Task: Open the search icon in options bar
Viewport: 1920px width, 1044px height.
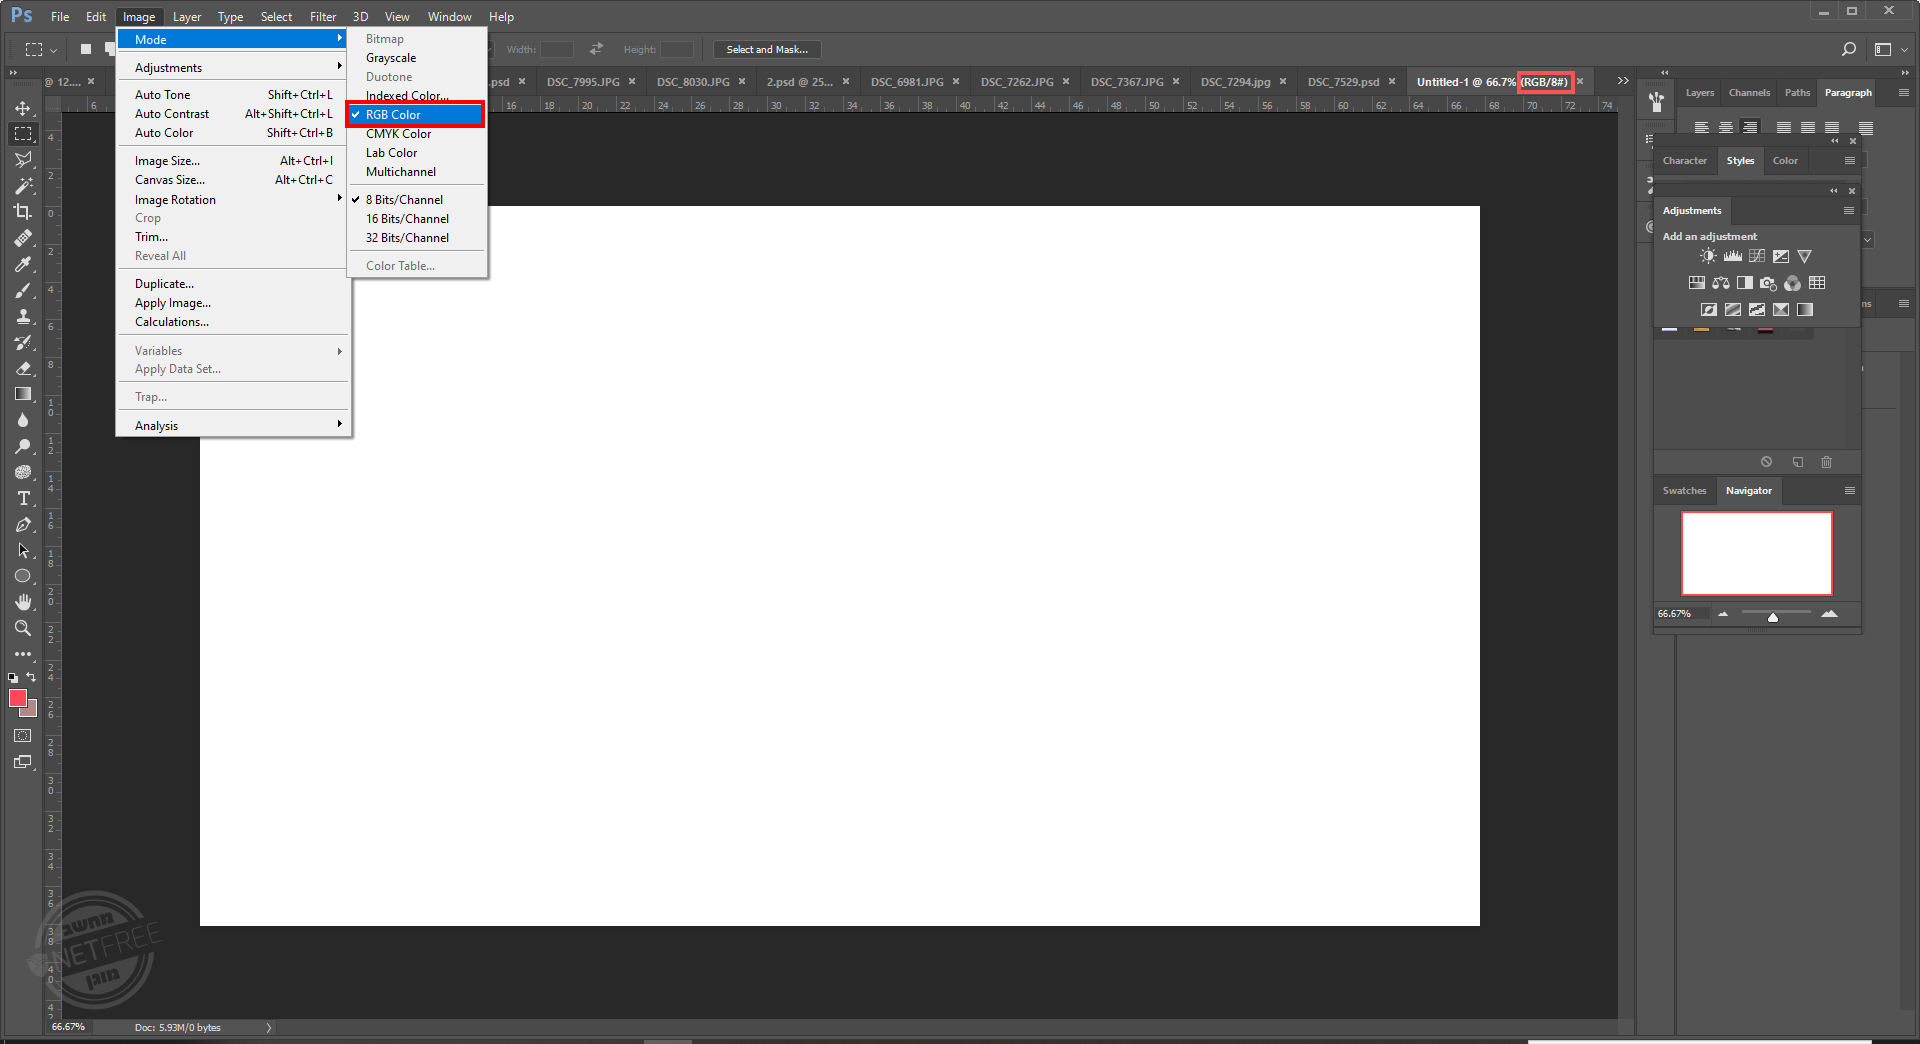Action: click(x=1849, y=49)
